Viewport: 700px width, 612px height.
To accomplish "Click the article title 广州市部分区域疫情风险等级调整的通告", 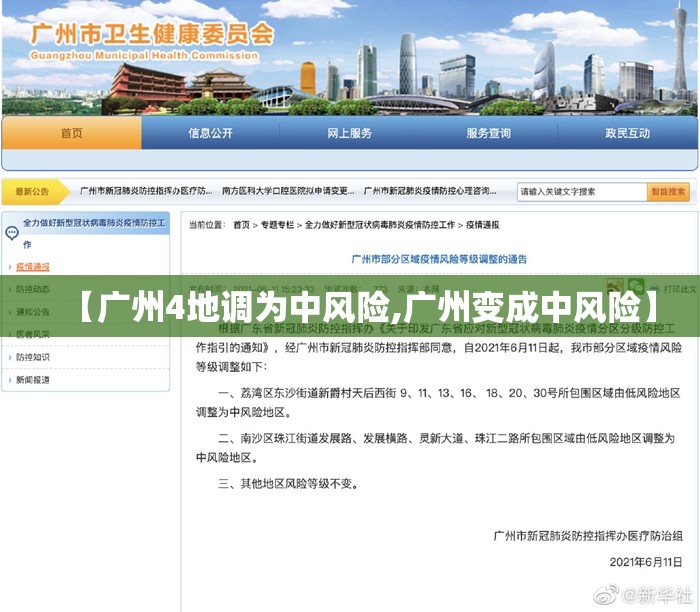I will pyautogui.click(x=439, y=259).
